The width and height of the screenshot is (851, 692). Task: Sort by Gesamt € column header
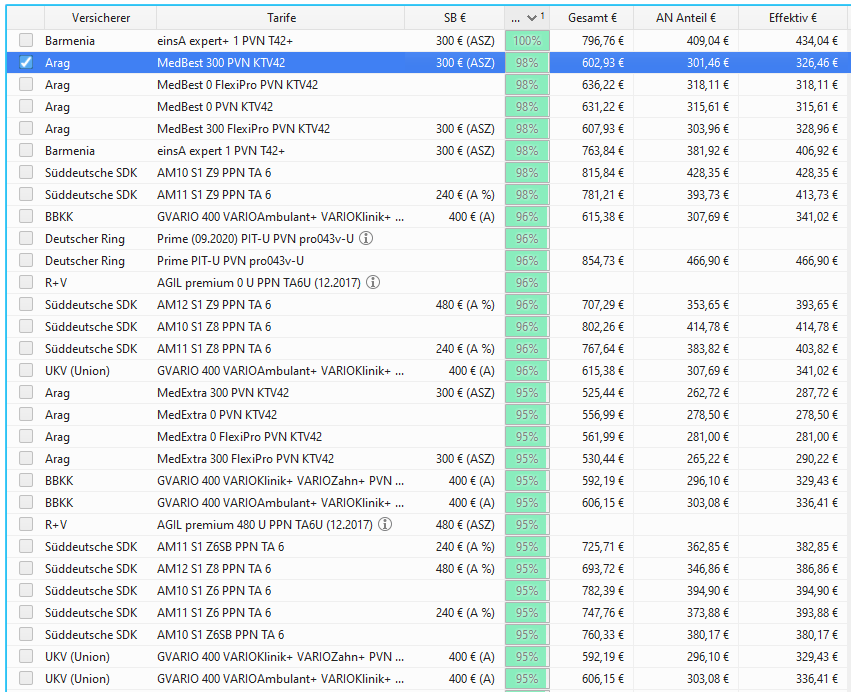[x=592, y=18]
